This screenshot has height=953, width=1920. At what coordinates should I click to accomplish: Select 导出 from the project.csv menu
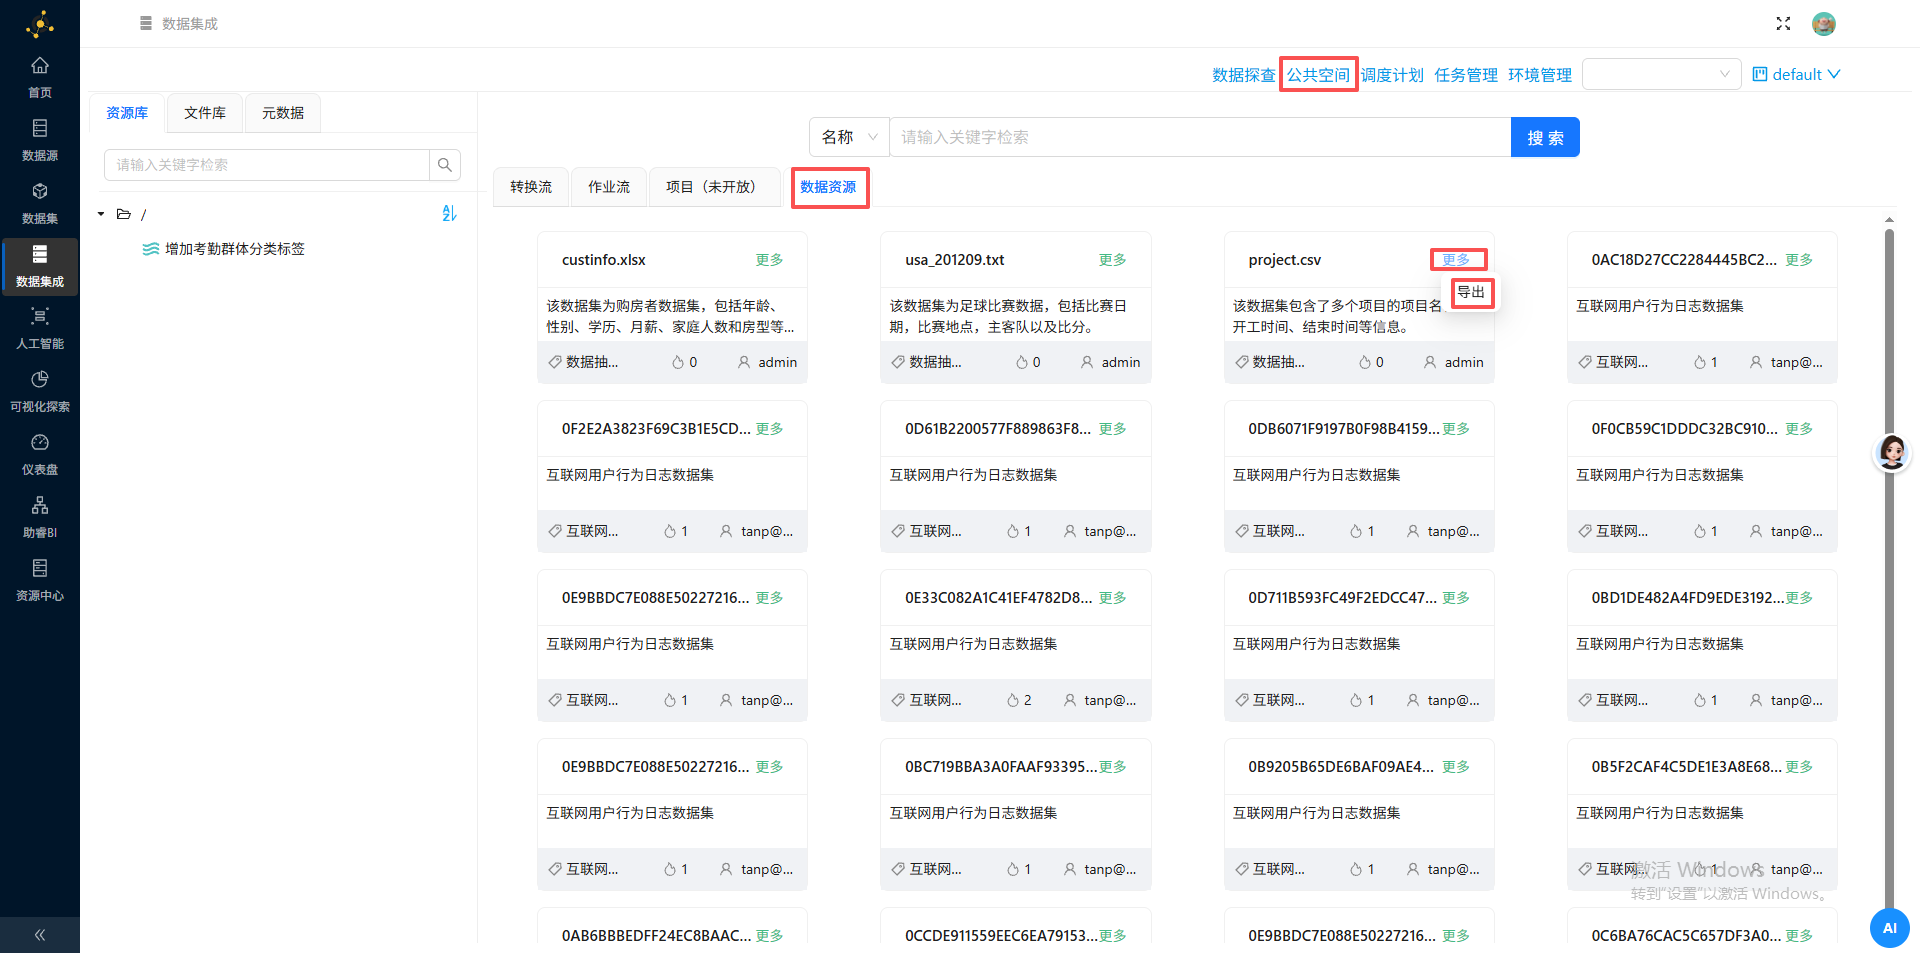[1471, 292]
